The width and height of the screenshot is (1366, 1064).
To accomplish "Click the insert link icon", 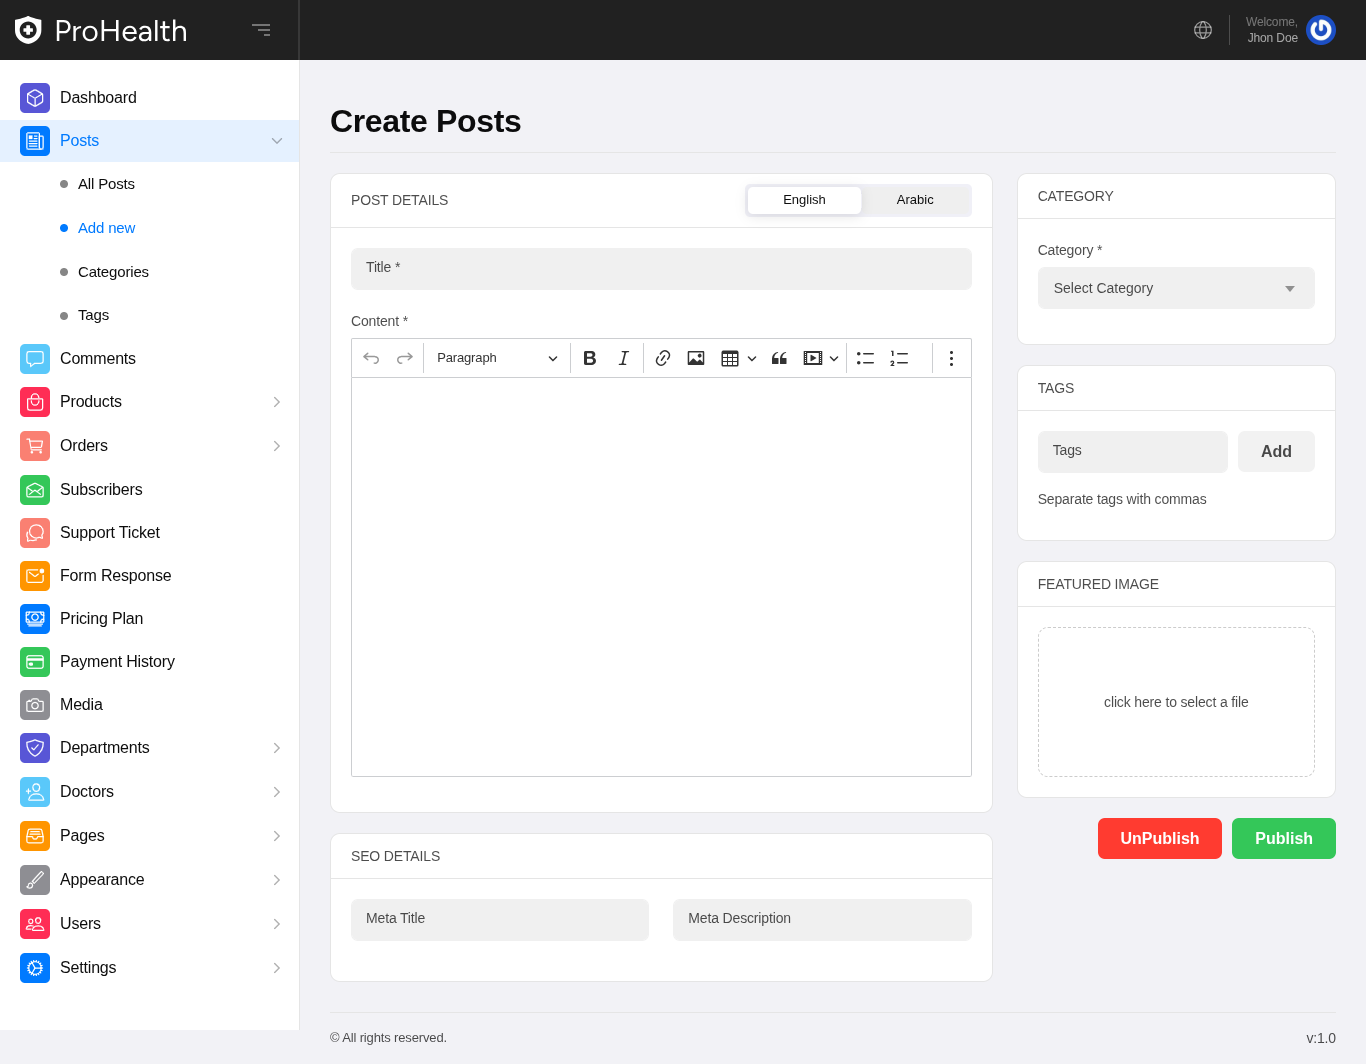I will (662, 358).
